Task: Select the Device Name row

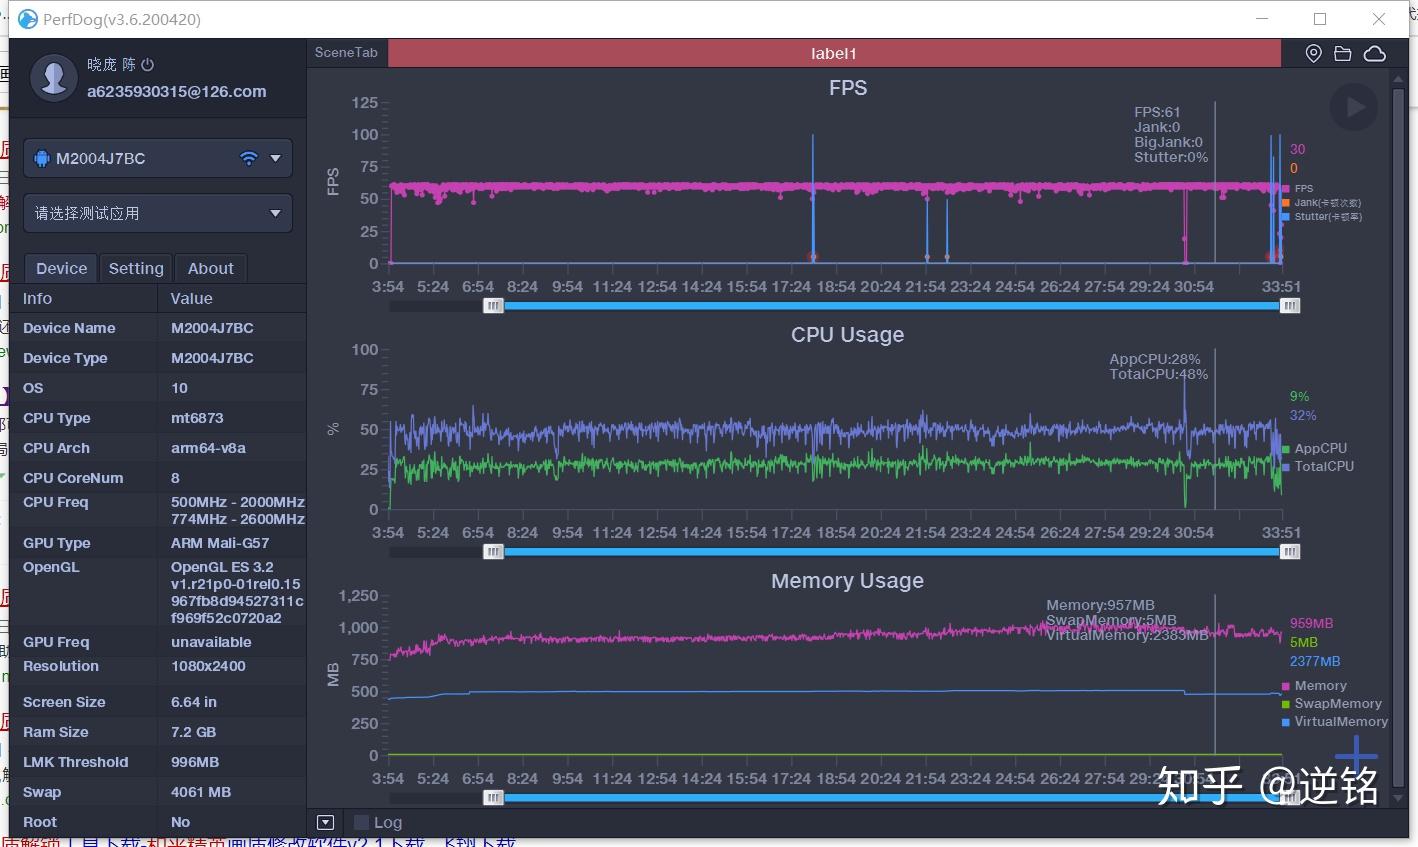Action: pos(158,328)
